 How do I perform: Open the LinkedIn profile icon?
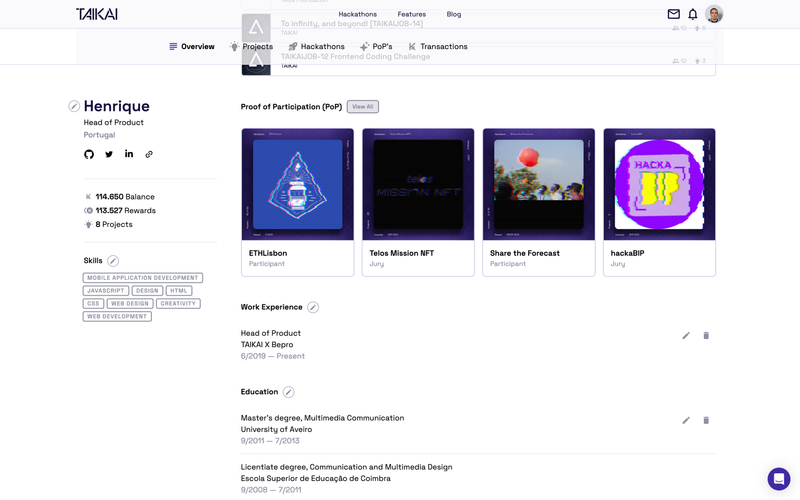129,154
